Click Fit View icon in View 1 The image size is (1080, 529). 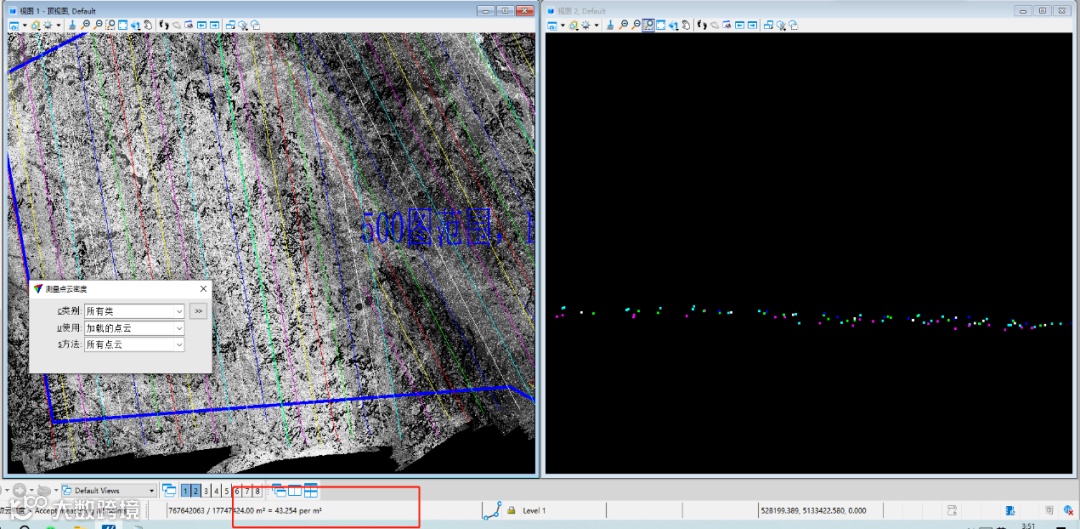pyautogui.click(x=122, y=25)
